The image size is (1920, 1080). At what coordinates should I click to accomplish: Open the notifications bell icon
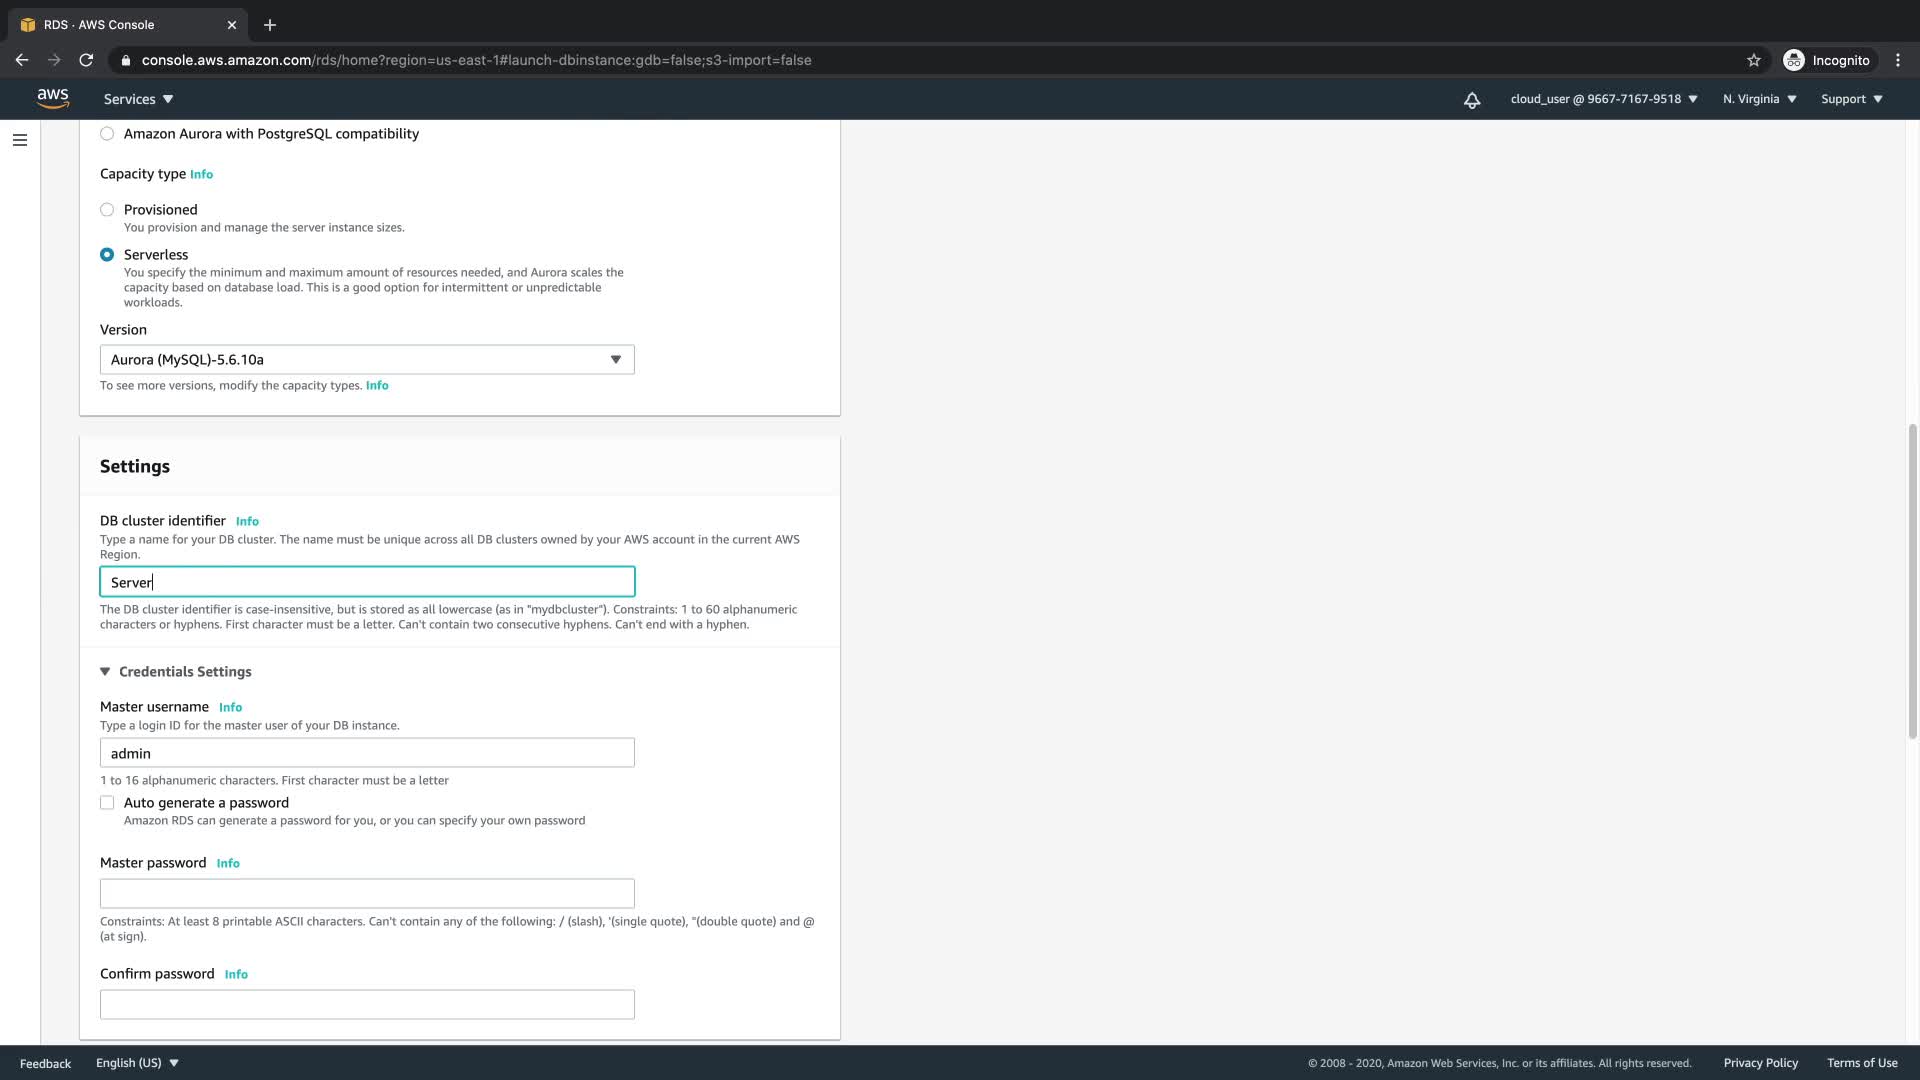click(x=1471, y=100)
